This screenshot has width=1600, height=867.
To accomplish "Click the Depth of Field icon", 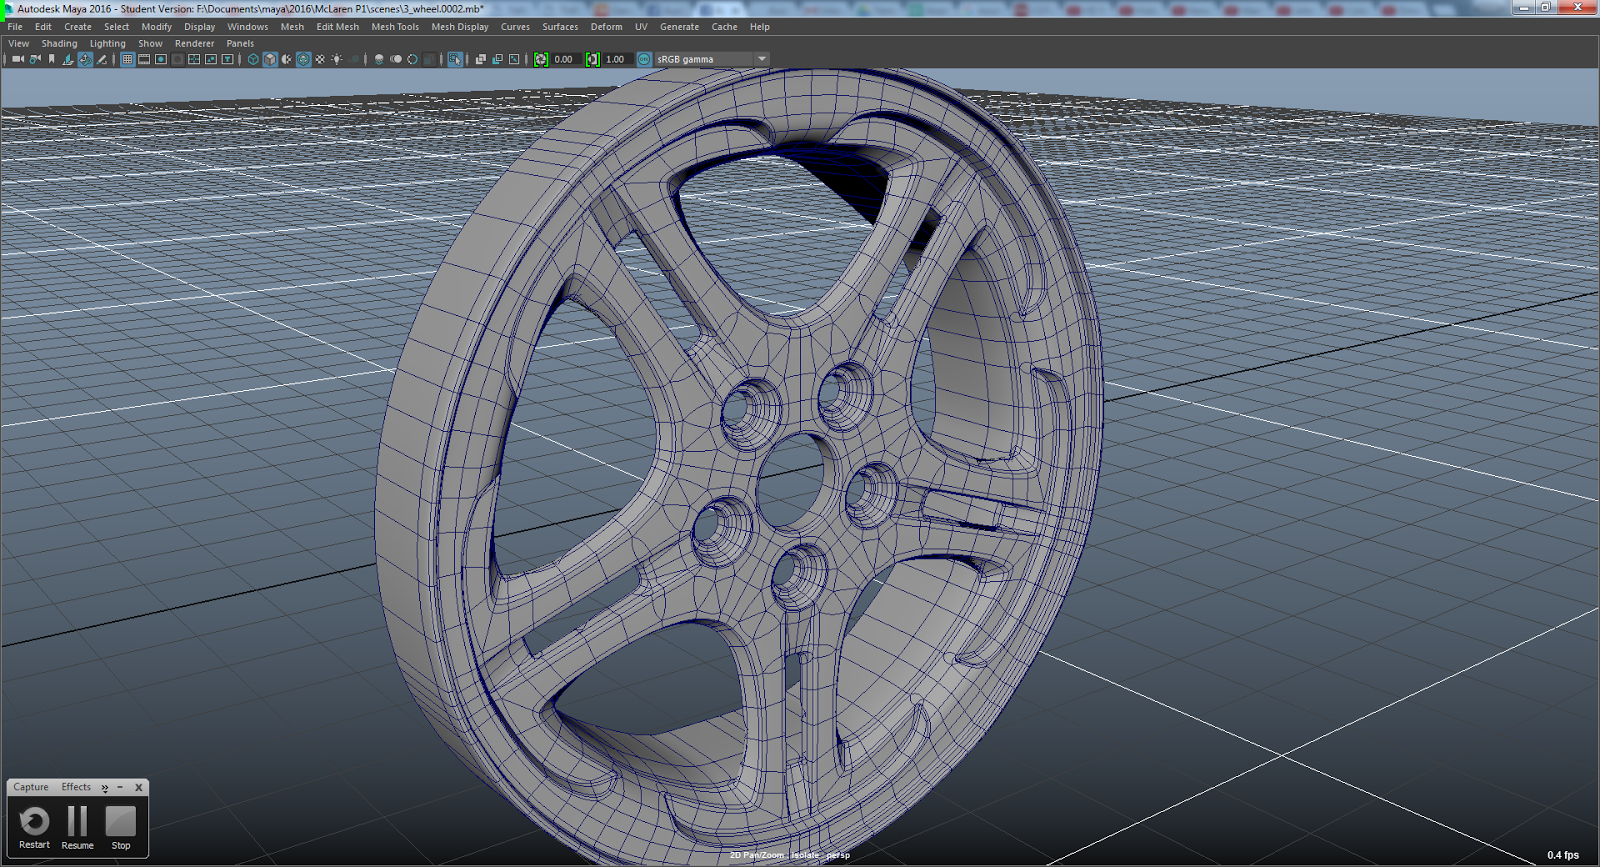I will [x=429, y=59].
